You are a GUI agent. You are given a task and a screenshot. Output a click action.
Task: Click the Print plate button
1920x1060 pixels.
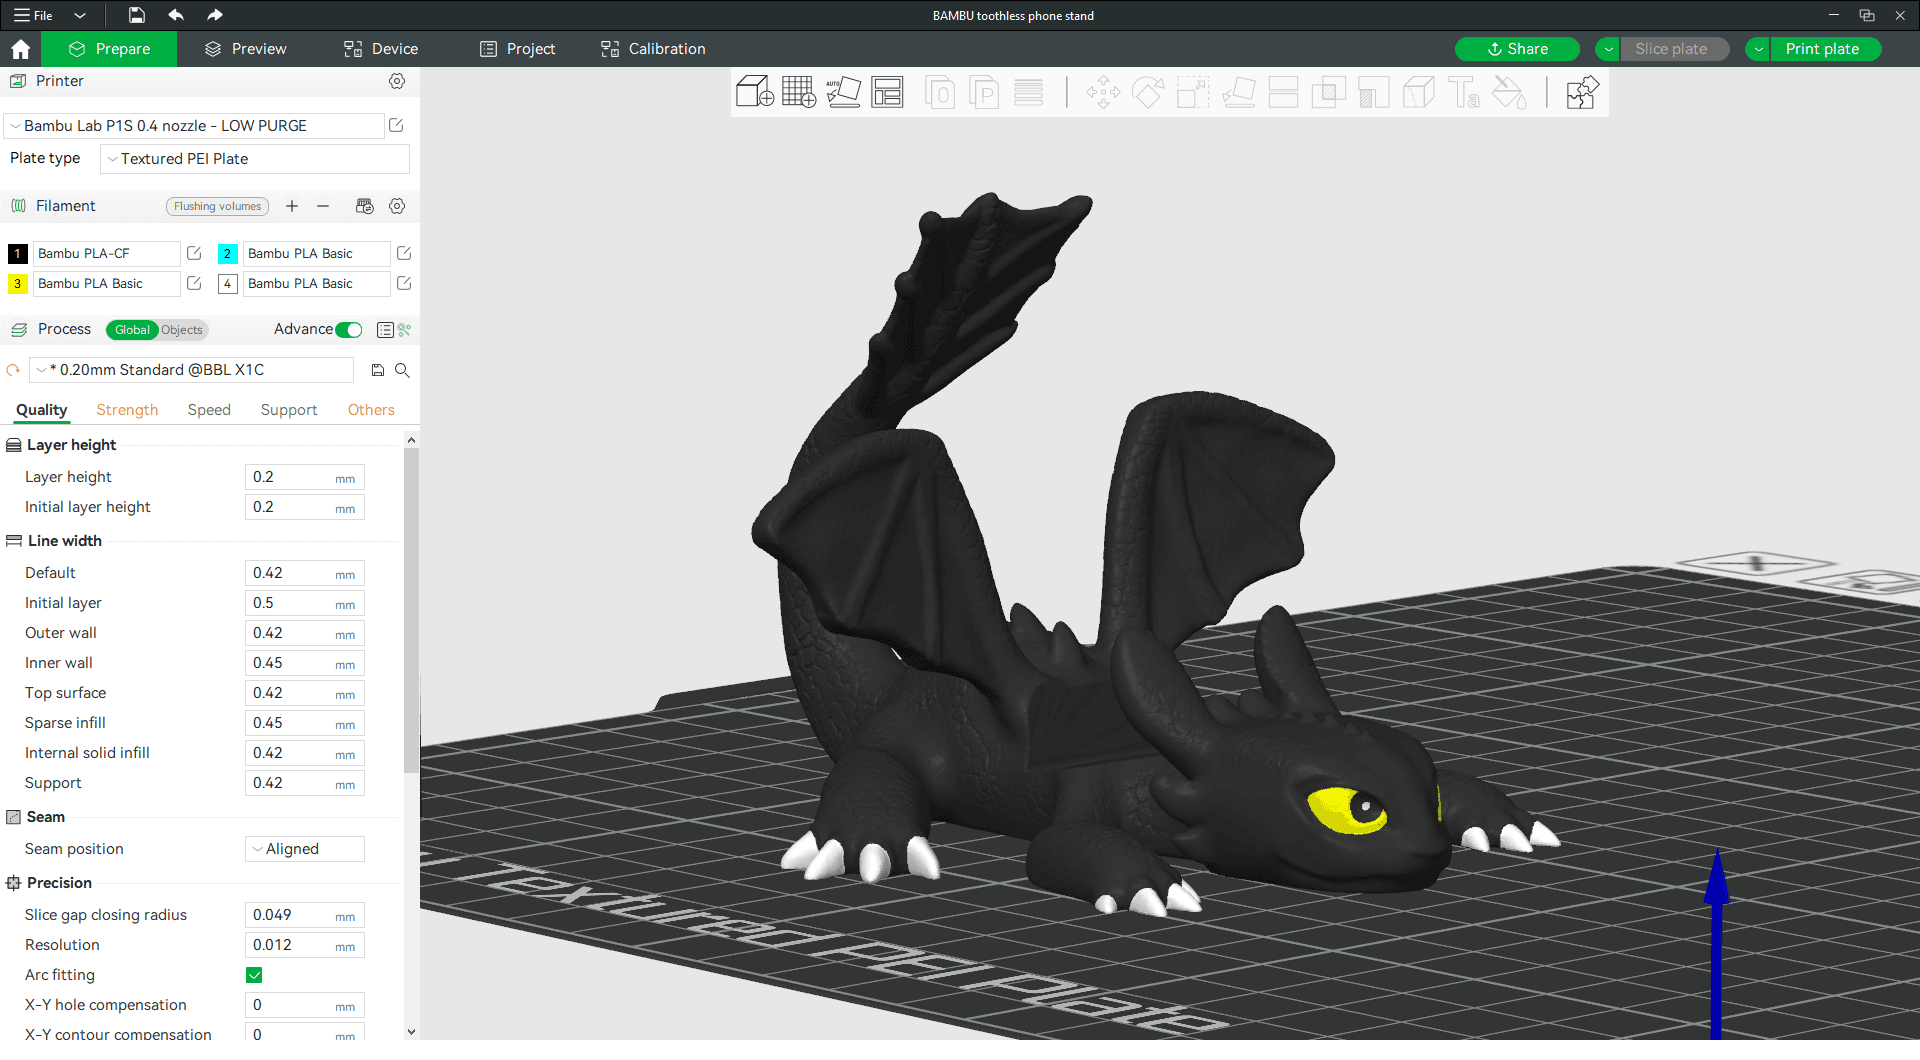pos(1825,49)
